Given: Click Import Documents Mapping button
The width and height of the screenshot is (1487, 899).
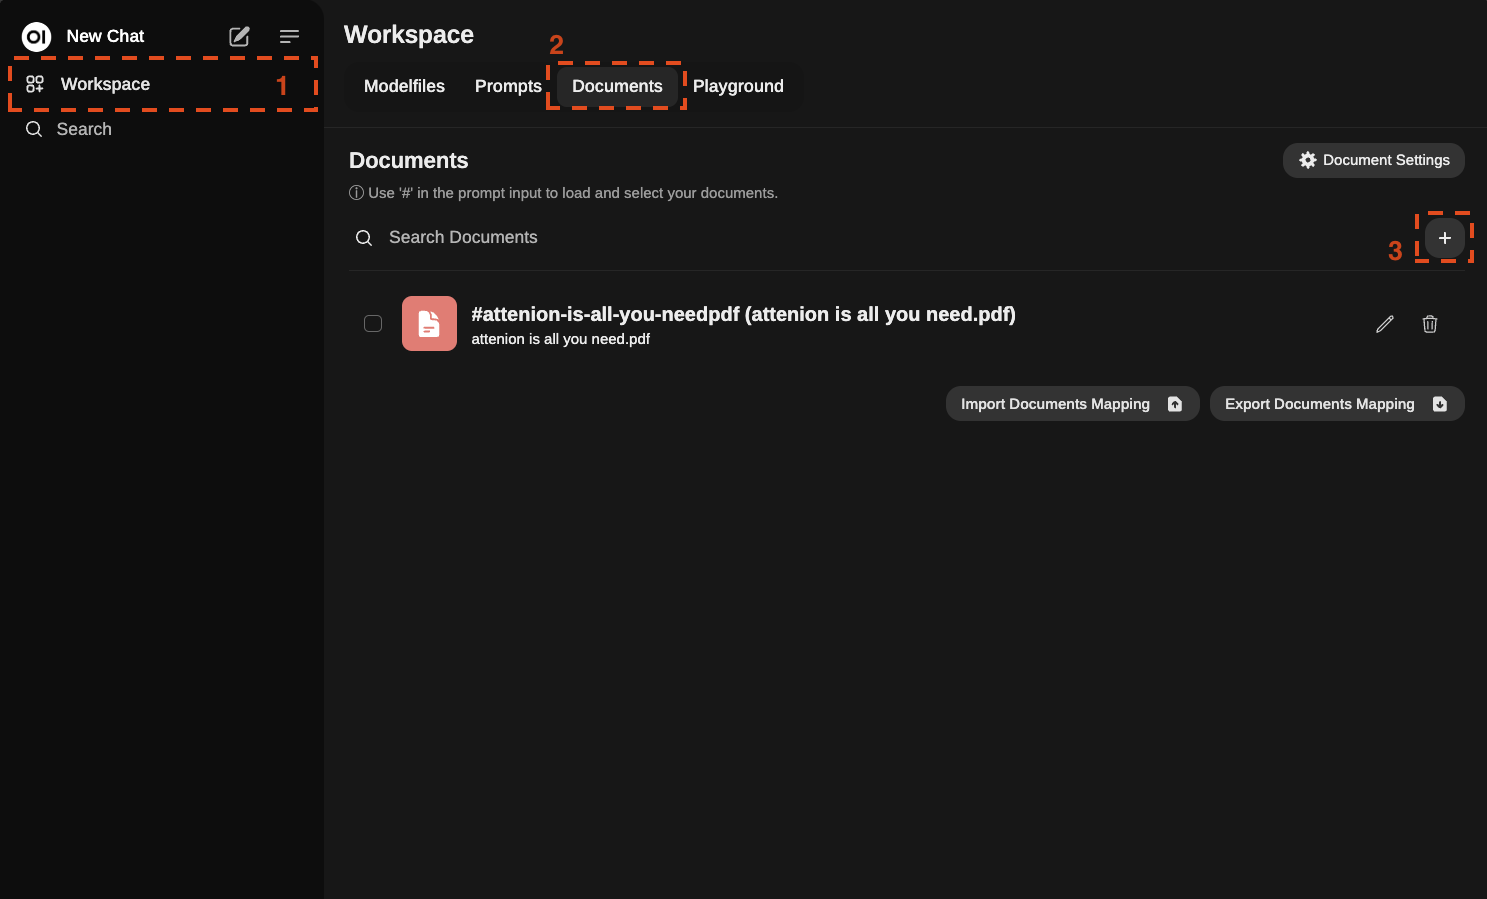Looking at the screenshot, I should [1072, 404].
